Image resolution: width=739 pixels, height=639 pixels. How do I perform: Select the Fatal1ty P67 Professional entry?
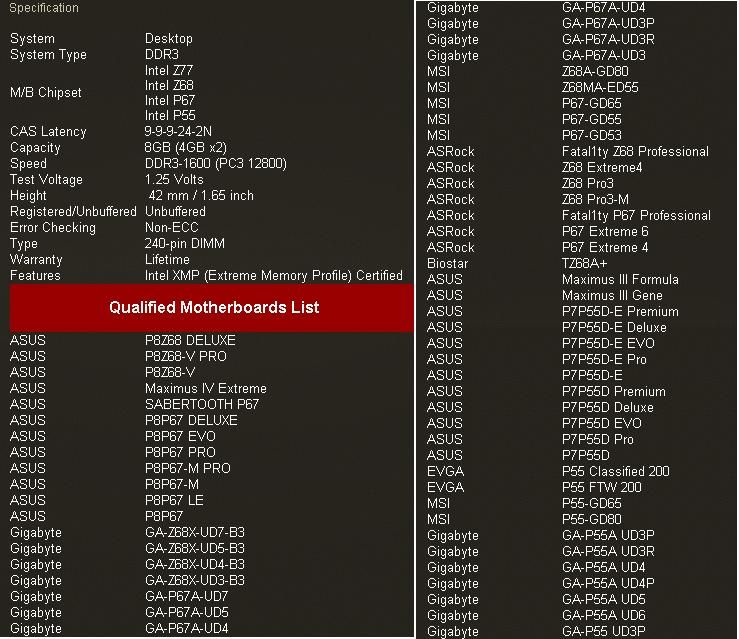[636, 216]
